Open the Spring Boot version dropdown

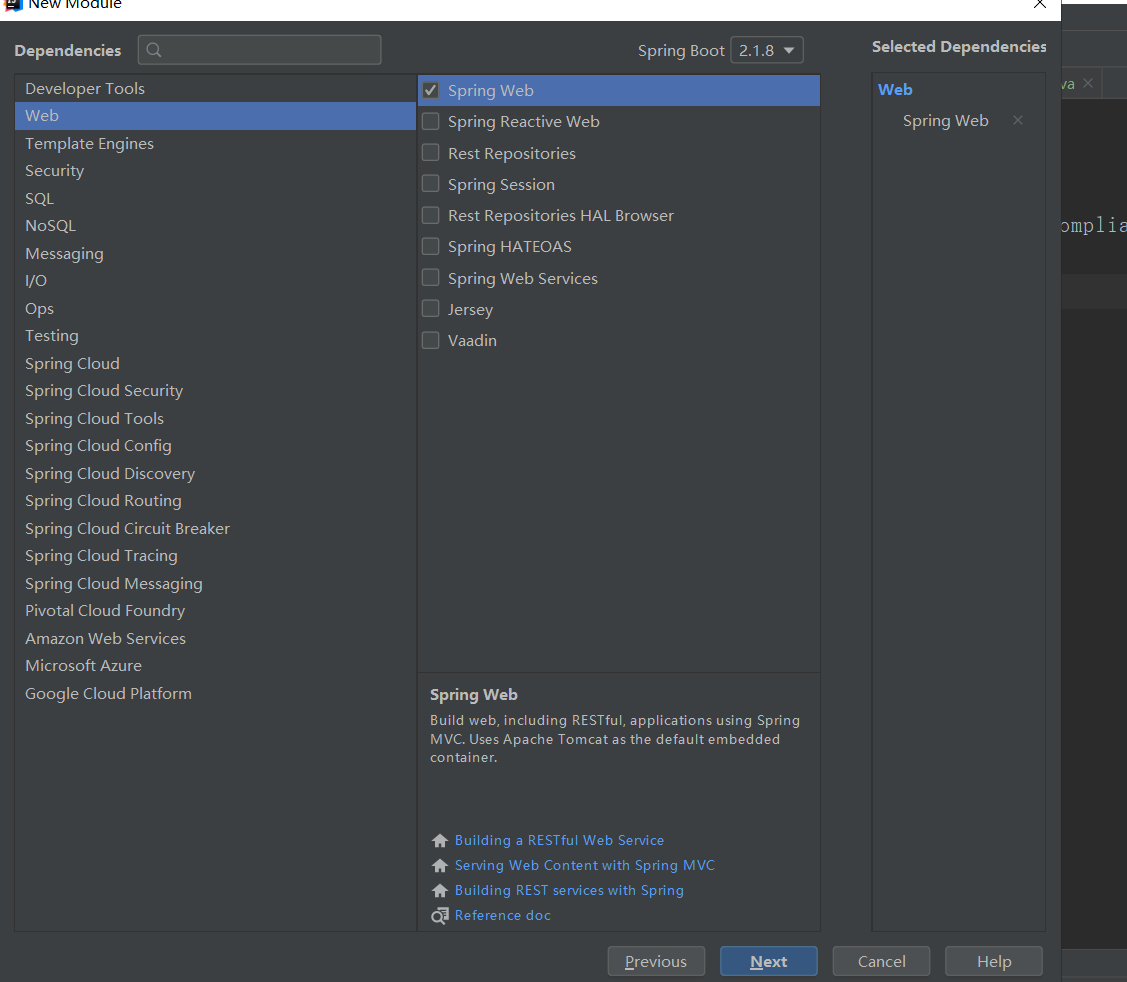tap(767, 50)
